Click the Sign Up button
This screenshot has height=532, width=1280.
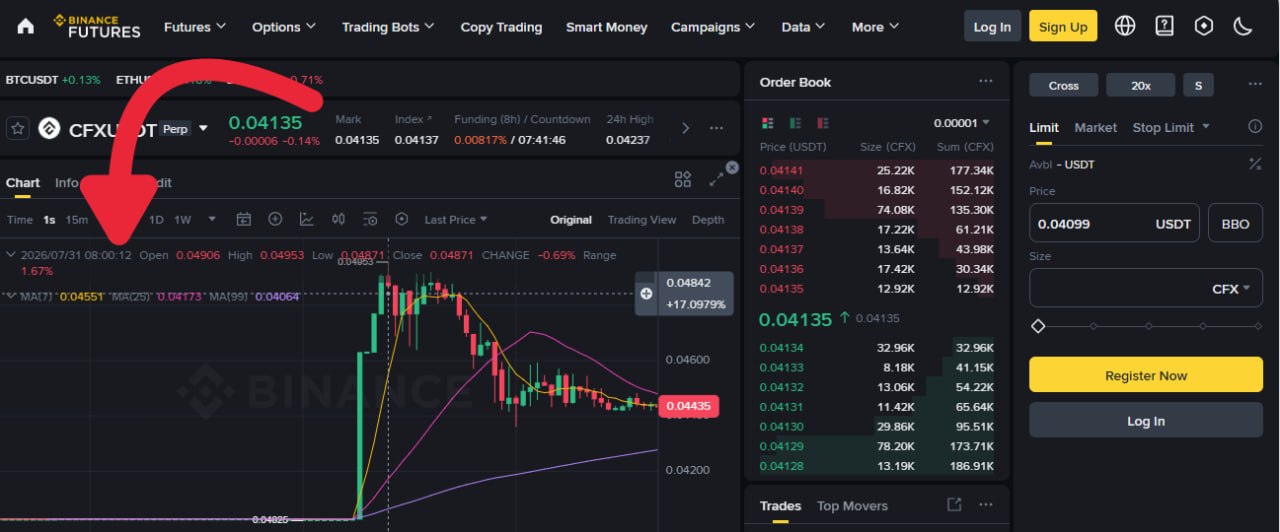click(x=1063, y=26)
